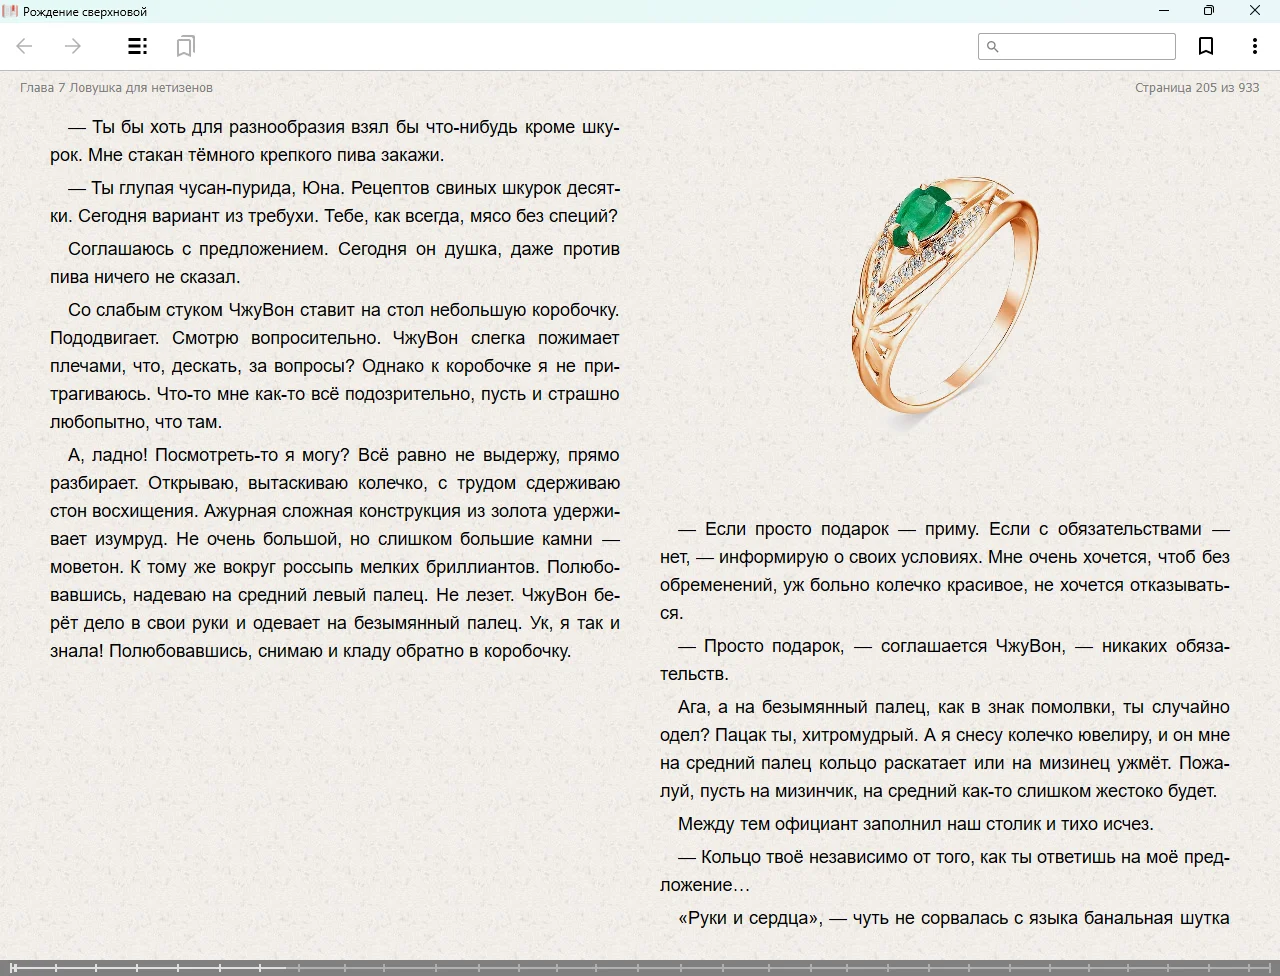Click the paragraph starting 'Между тем официант'
Screen dimensions: 1280x976
point(915,824)
